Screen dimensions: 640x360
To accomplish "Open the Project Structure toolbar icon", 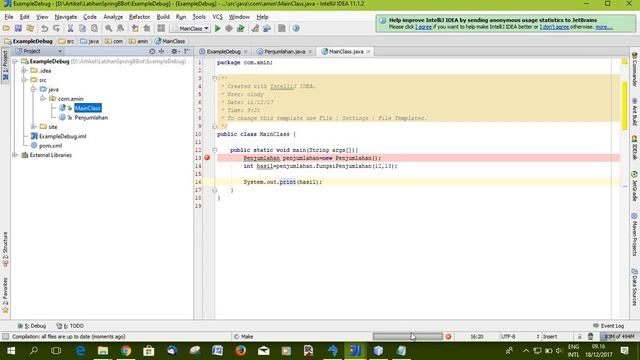I will (267, 28).
